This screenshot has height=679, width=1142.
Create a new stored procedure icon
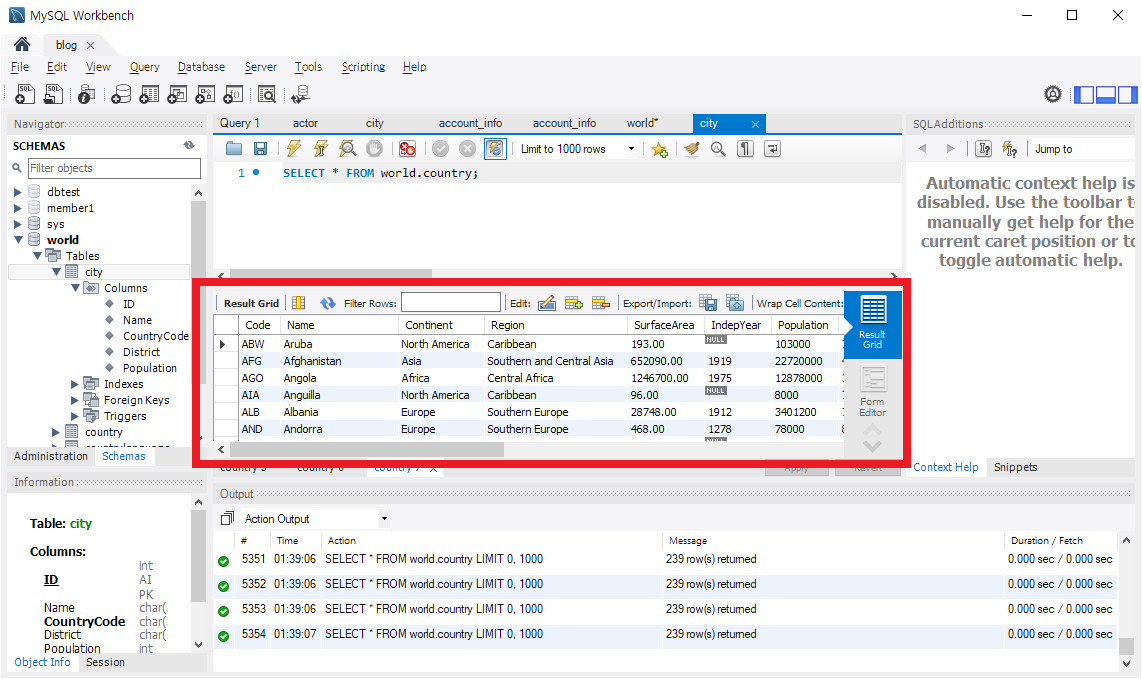tap(205, 94)
